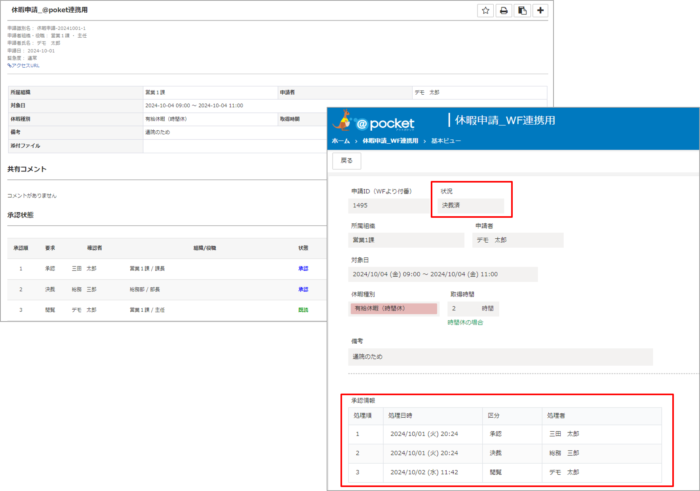700x491 pixels.
Task: Open the アクセスURL link
Action: coord(23,66)
